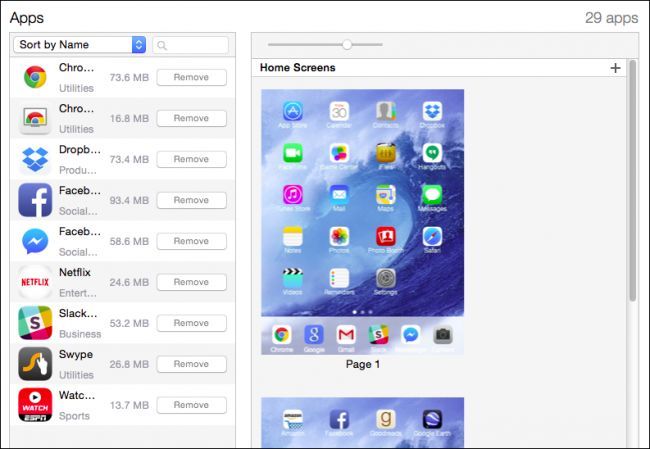Screen dimensions: 650x449
Task: Remove the 73.6 MB Chrome app
Action: tap(192, 77)
